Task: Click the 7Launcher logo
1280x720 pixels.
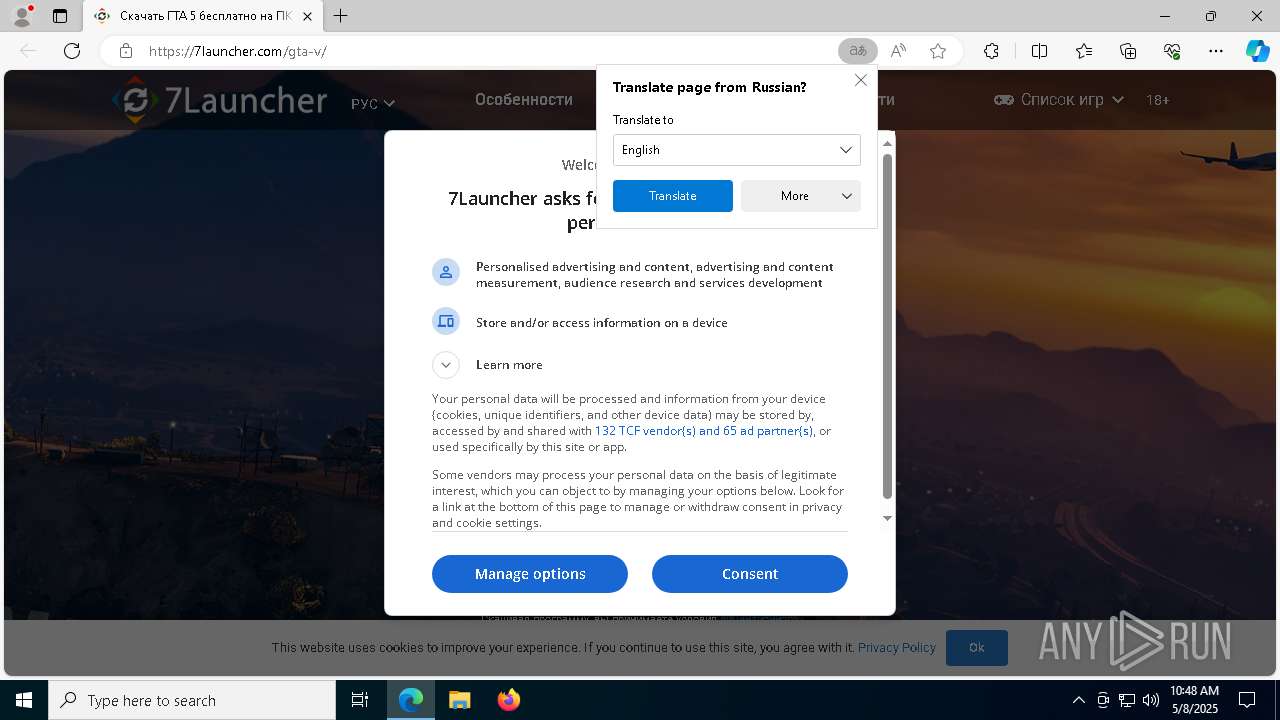Action: [219, 100]
